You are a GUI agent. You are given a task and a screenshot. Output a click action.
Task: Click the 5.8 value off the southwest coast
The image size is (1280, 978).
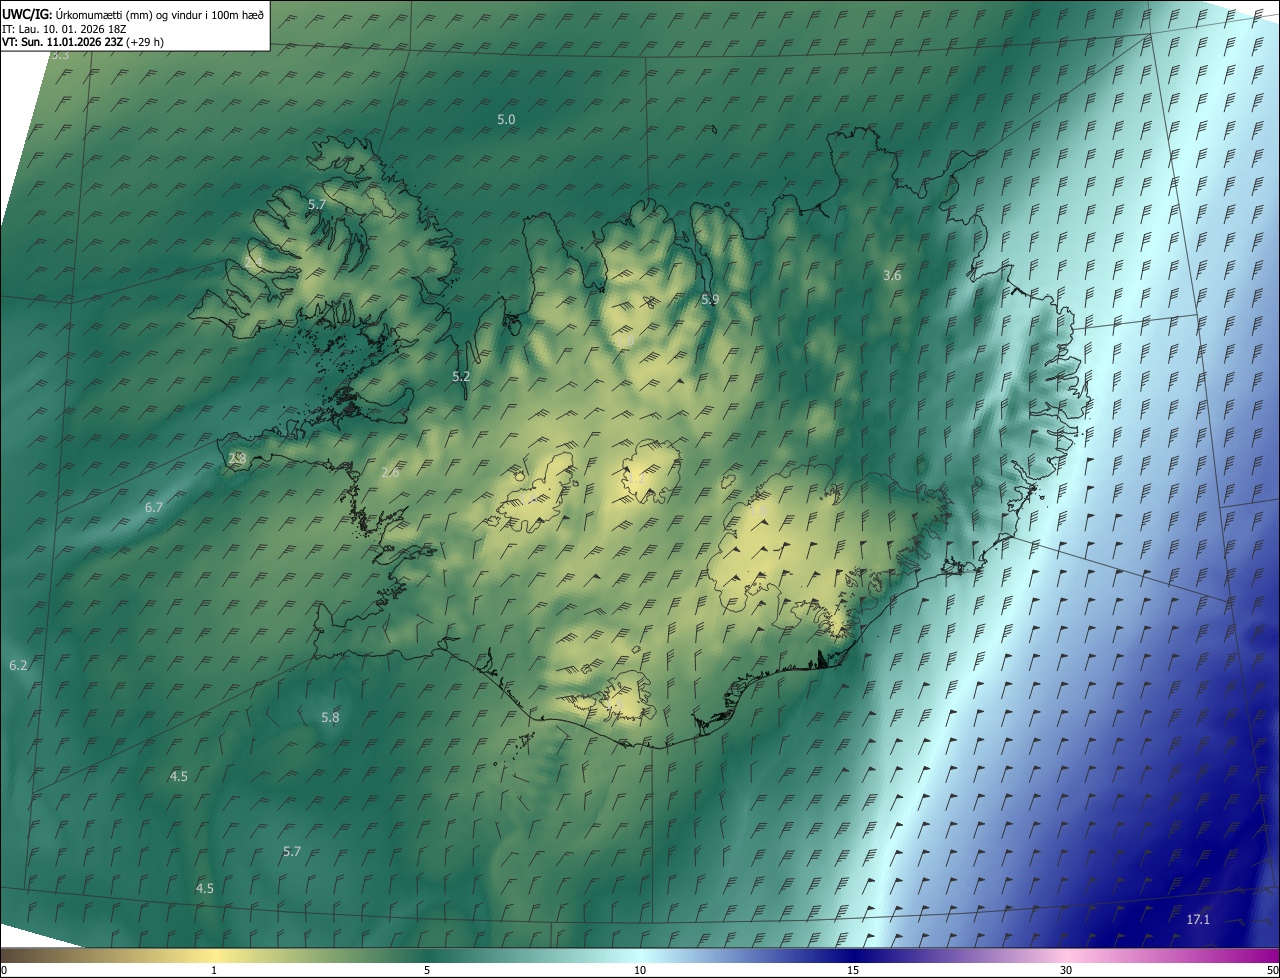coord(330,717)
